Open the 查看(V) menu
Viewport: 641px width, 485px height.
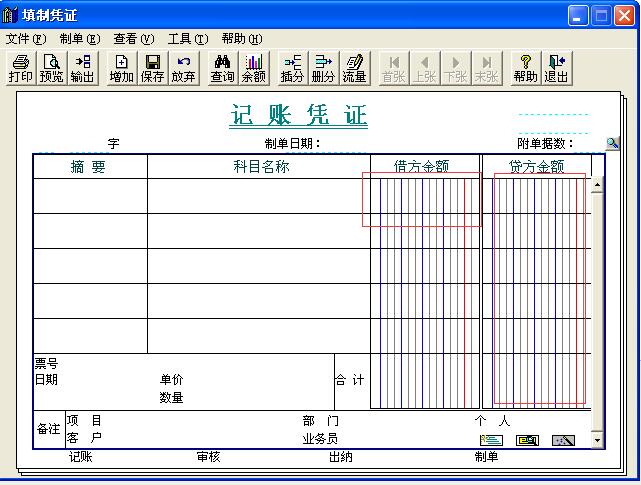134,39
